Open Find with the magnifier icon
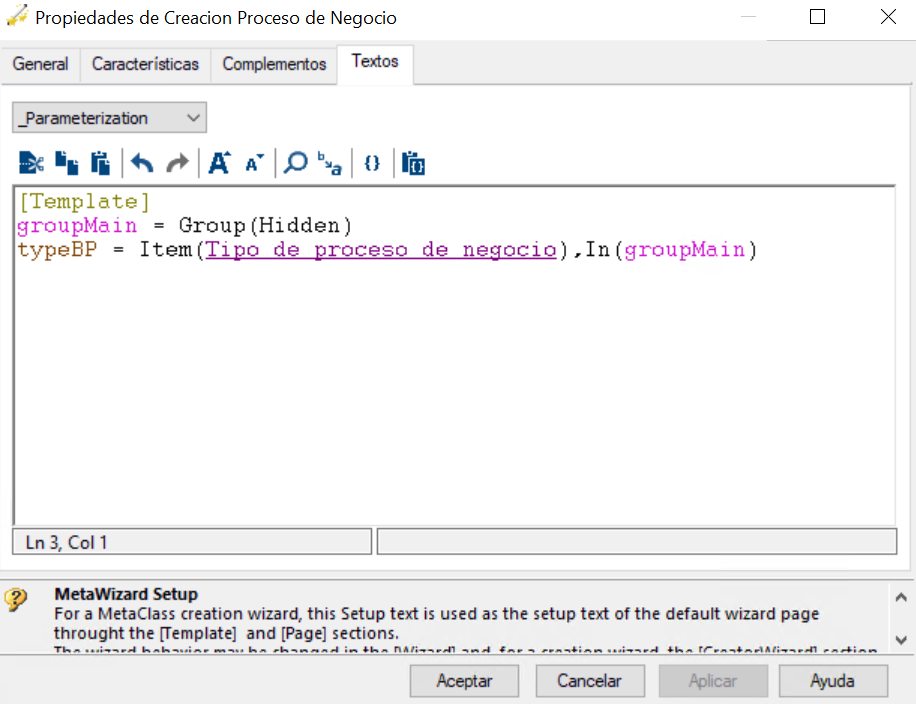The height and width of the screenshot is (704, 916). (x=296, y=163)
